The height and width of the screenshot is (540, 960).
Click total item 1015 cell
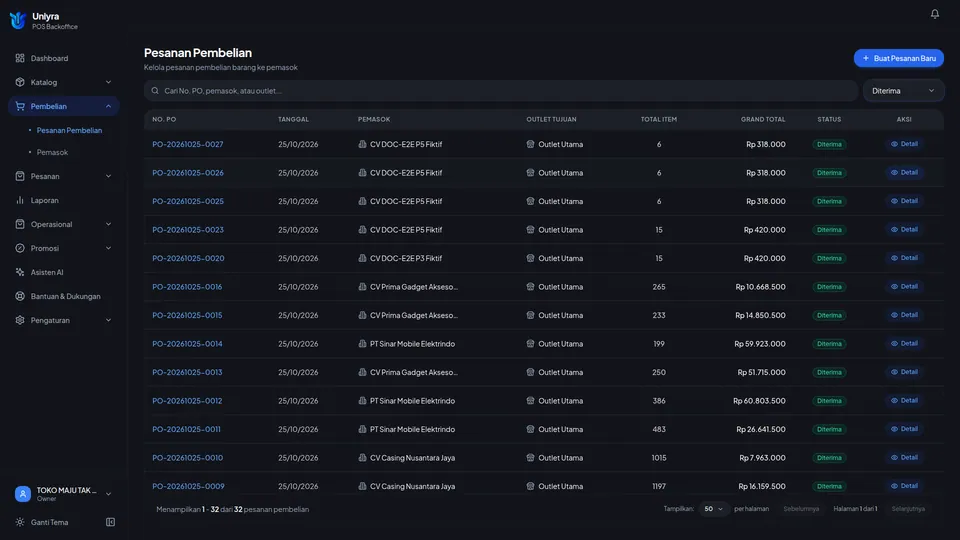pyautogui.click(x=659, y=458)
